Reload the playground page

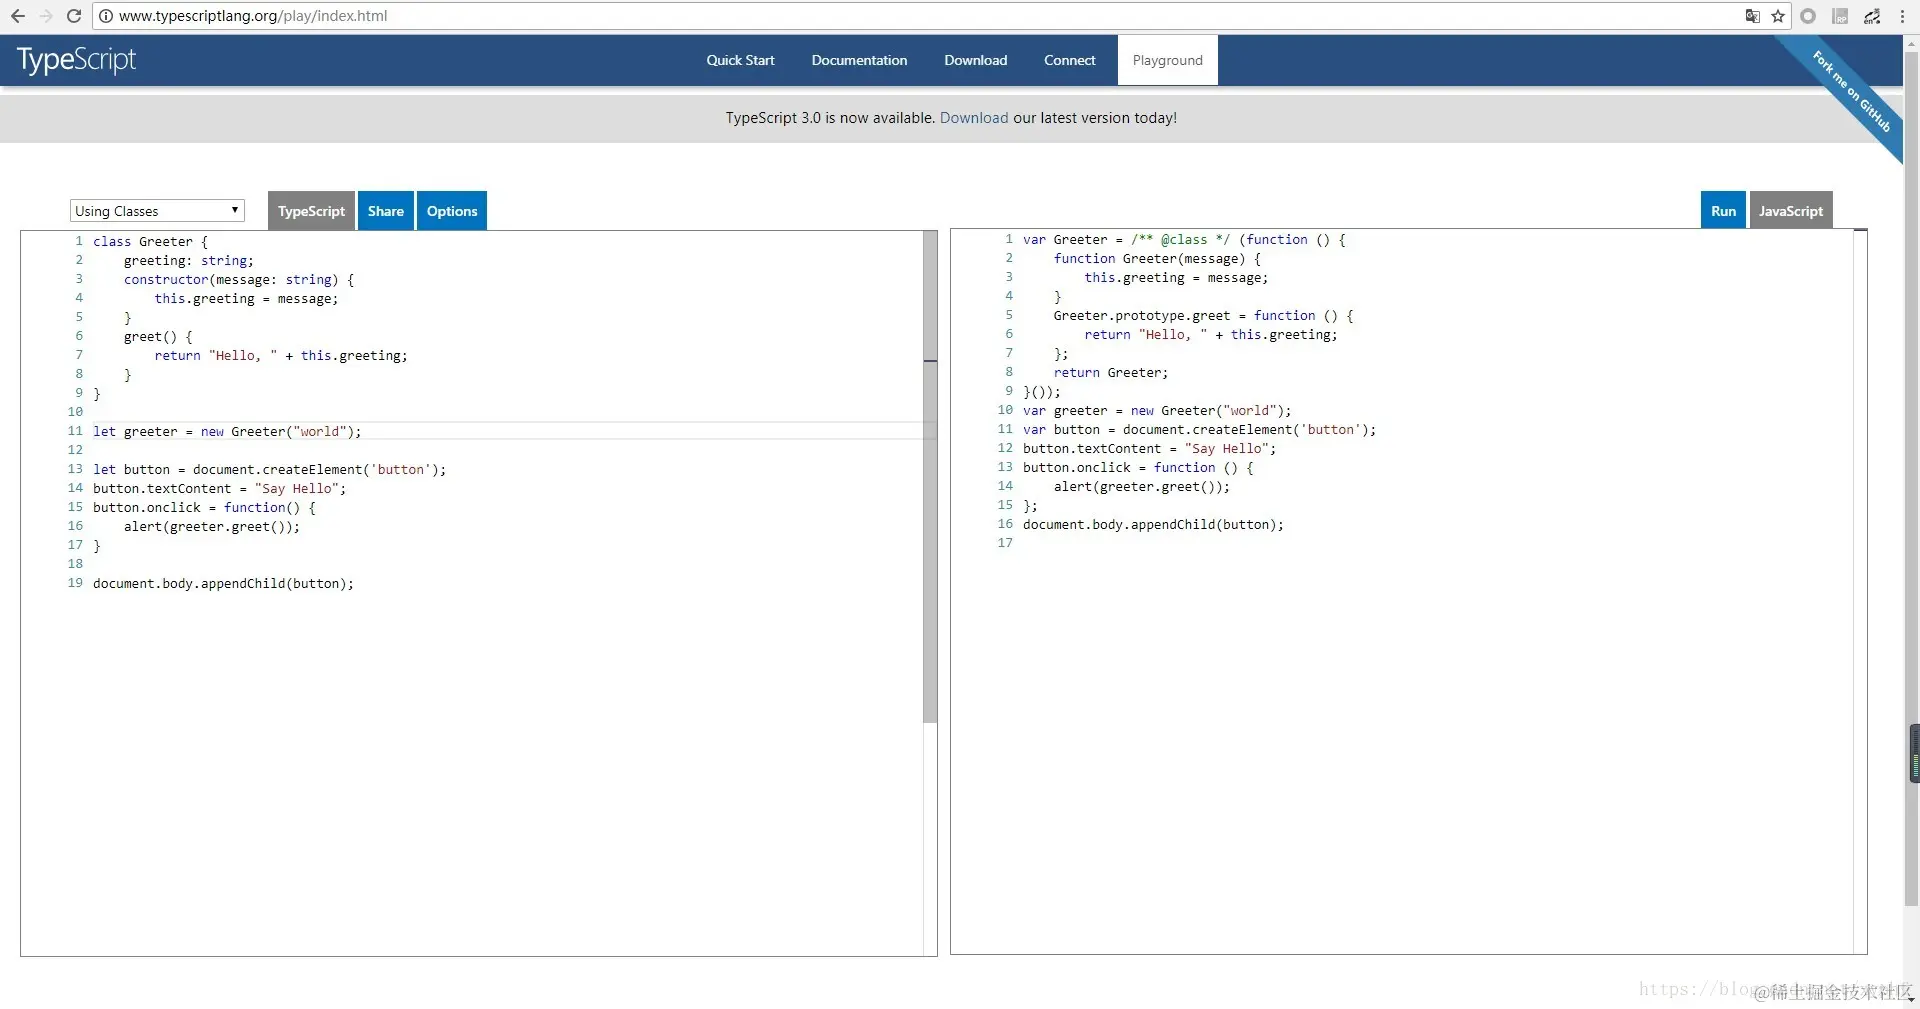74,16
